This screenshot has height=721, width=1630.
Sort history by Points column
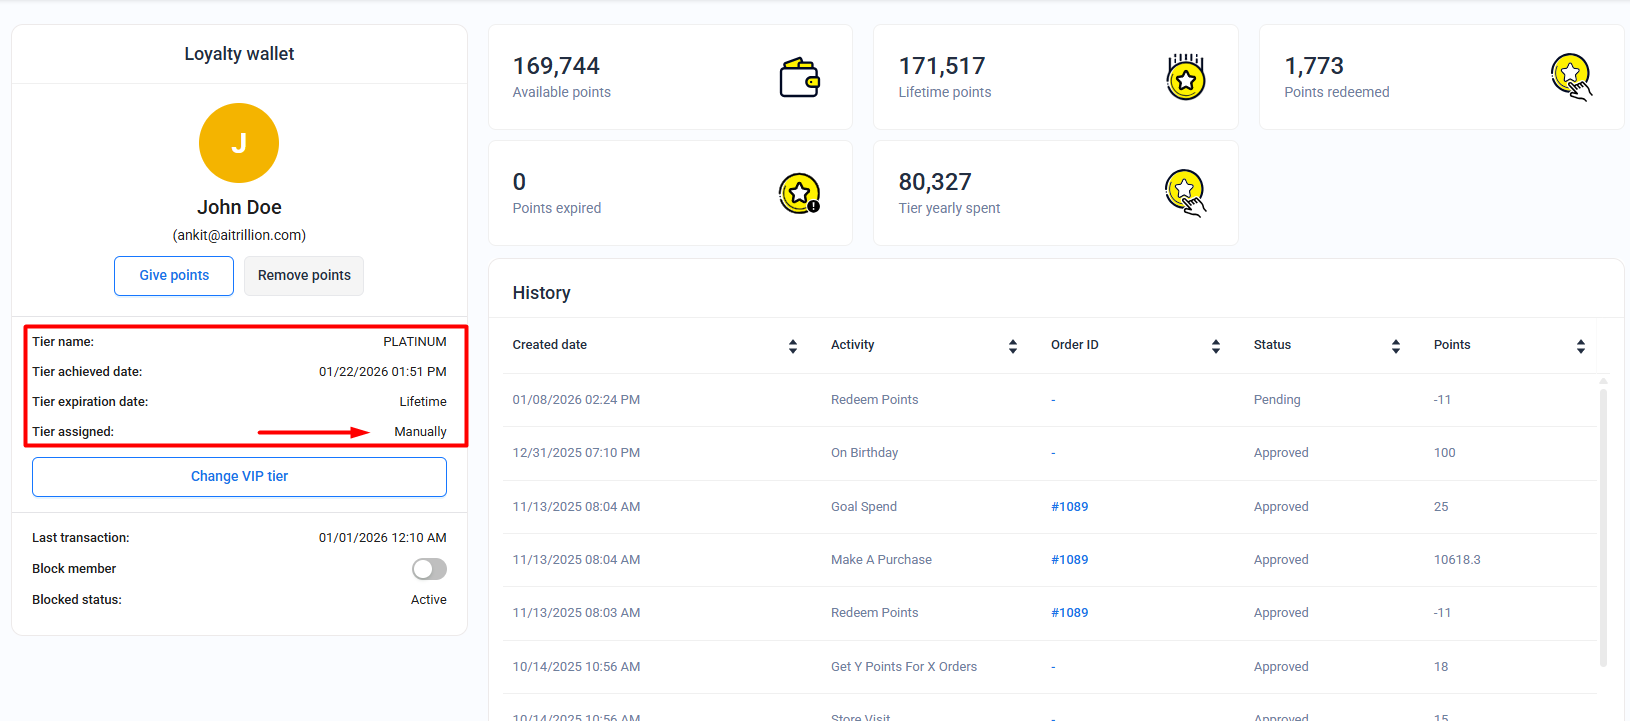pos(1581,346)
